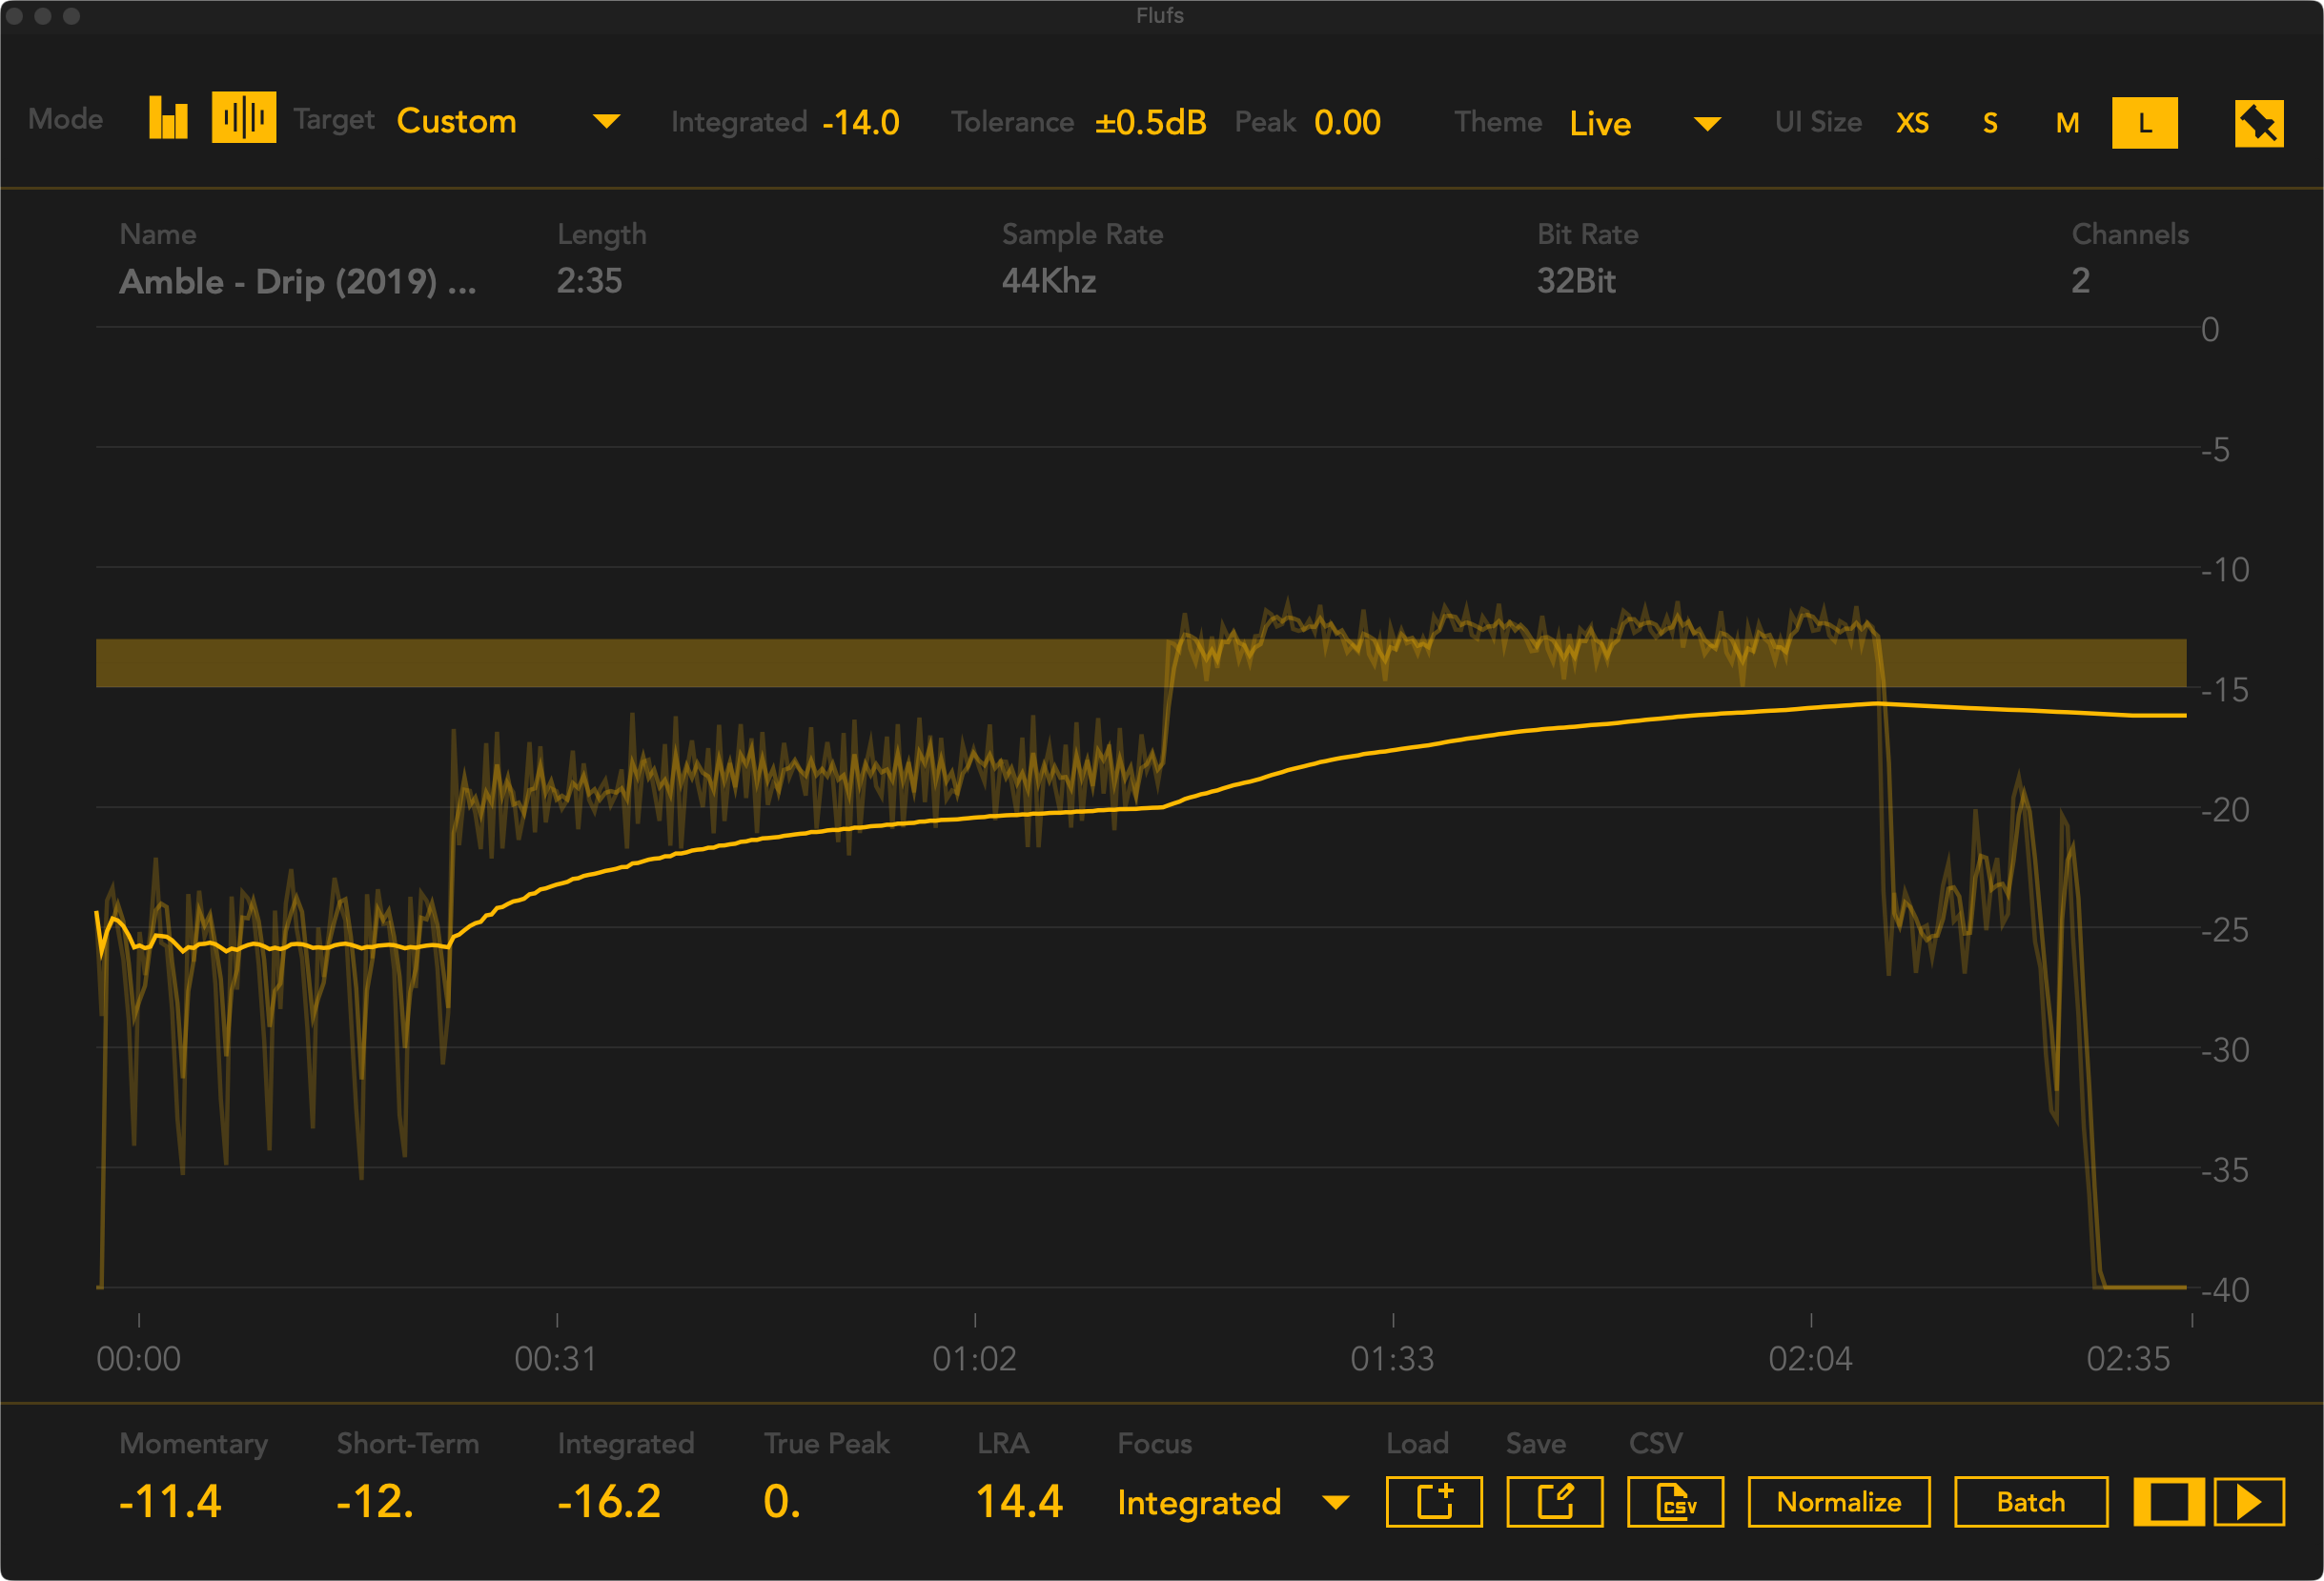2324x1581 pixels.
Task: Export measurements with the CSV icon
Action: [1674, 1501]
